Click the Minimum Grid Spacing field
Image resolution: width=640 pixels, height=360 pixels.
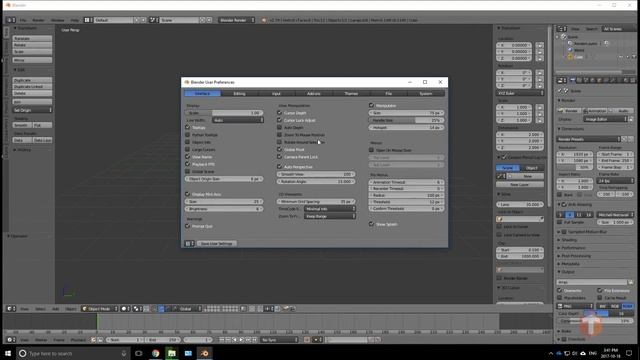click(x=316, y=202)
